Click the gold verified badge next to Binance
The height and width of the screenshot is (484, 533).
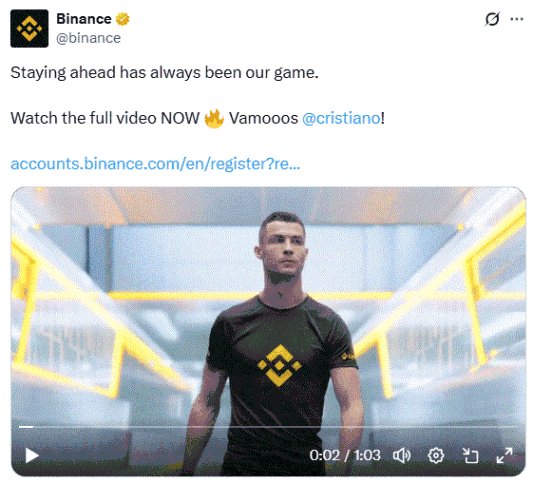pyautogui.click(x=123, y=19)
